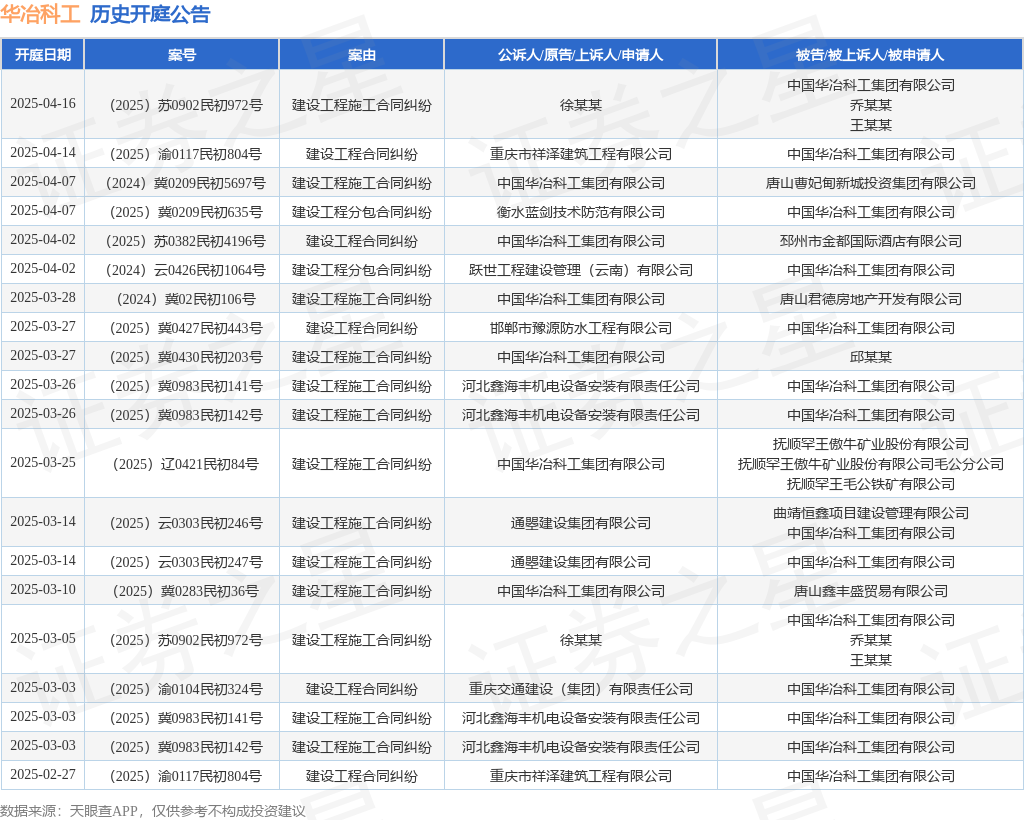Click the date 2025-04-14
This screenshot has height=820, width=1024.
tap(42, 152)
